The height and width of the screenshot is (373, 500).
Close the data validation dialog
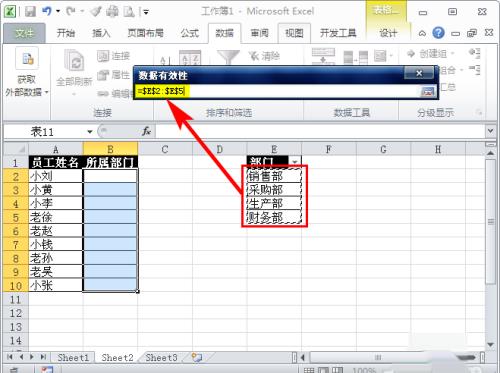click(419, 73)
